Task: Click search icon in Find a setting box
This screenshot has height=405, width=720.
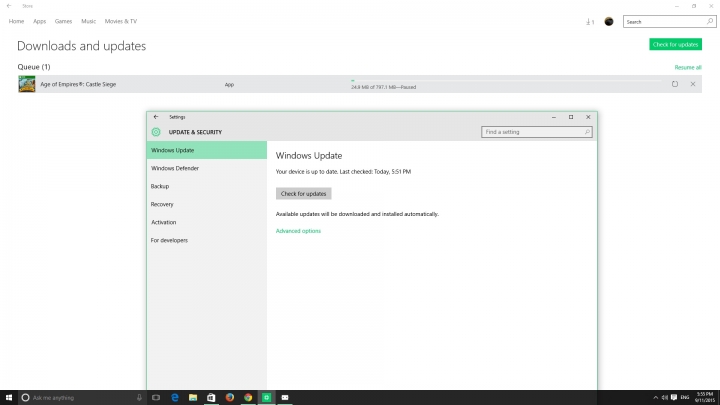Action: 587,132
